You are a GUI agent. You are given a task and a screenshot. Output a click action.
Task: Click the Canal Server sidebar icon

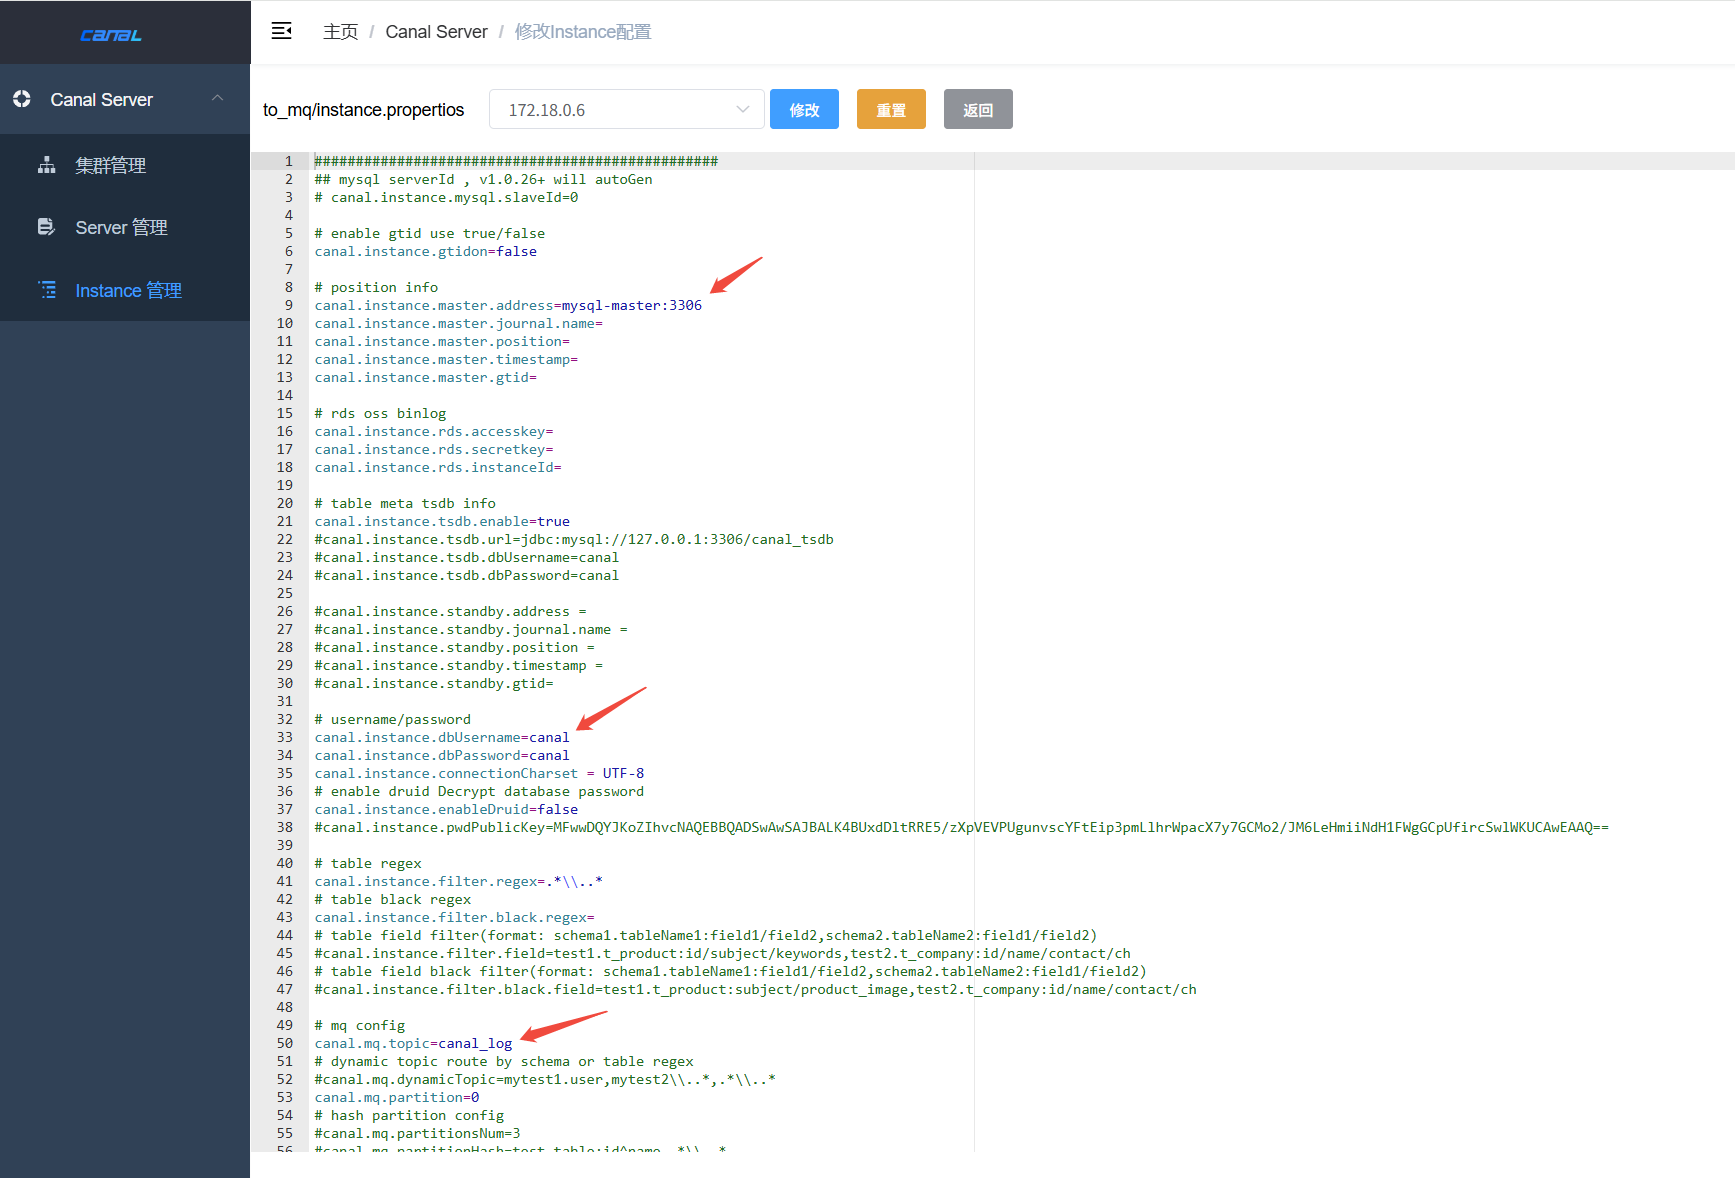(22, 99)
